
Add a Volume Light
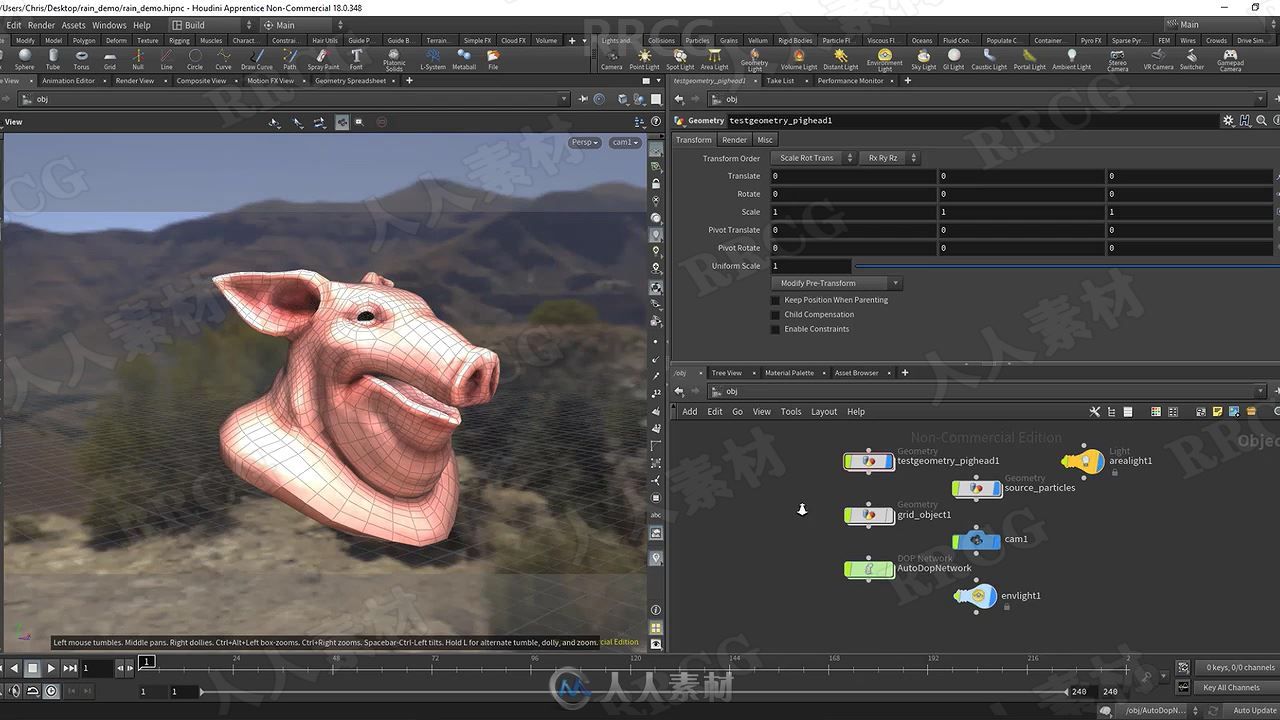click(799, 59)
